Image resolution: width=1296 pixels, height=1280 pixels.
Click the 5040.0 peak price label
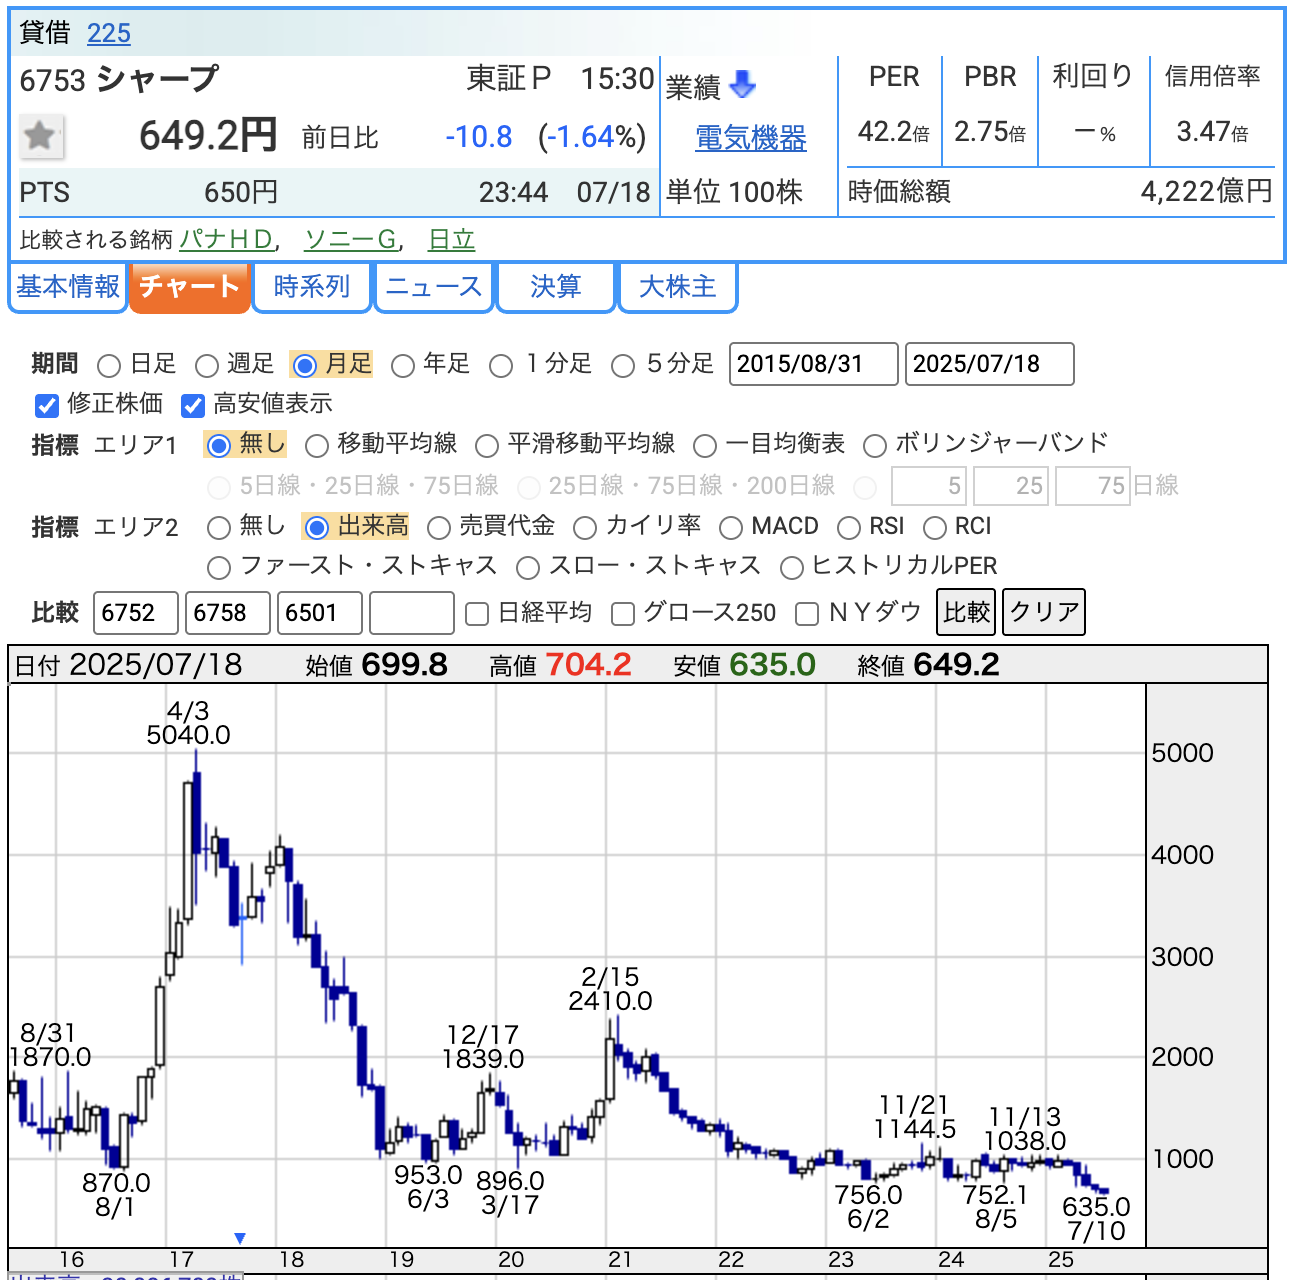click(x=188, y=736)
